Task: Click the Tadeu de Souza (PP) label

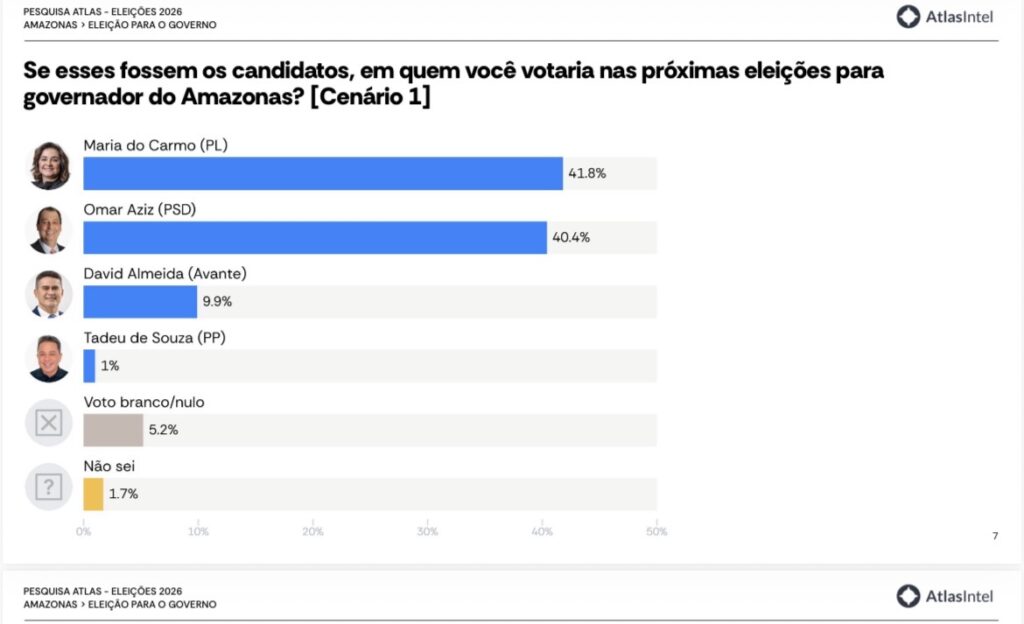Action: point(155,338)
